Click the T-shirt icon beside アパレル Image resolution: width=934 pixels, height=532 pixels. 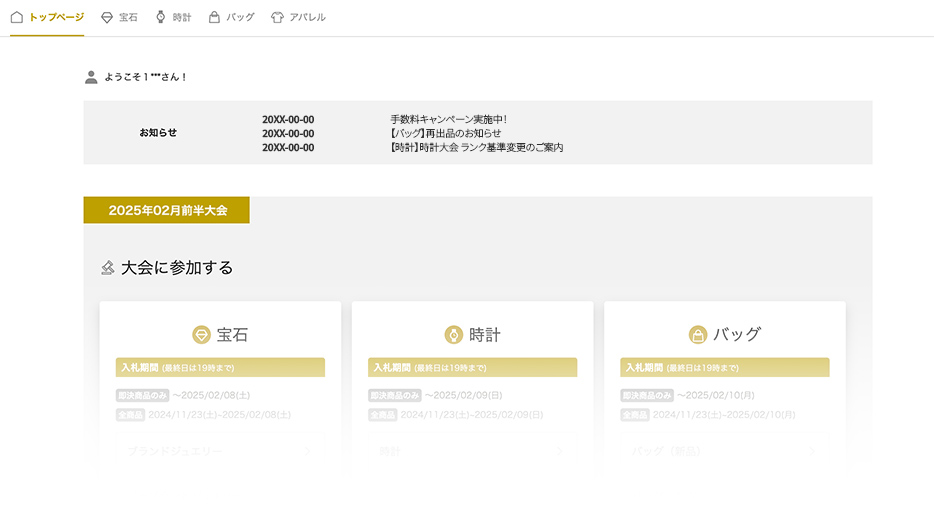(x=277, y=17)
